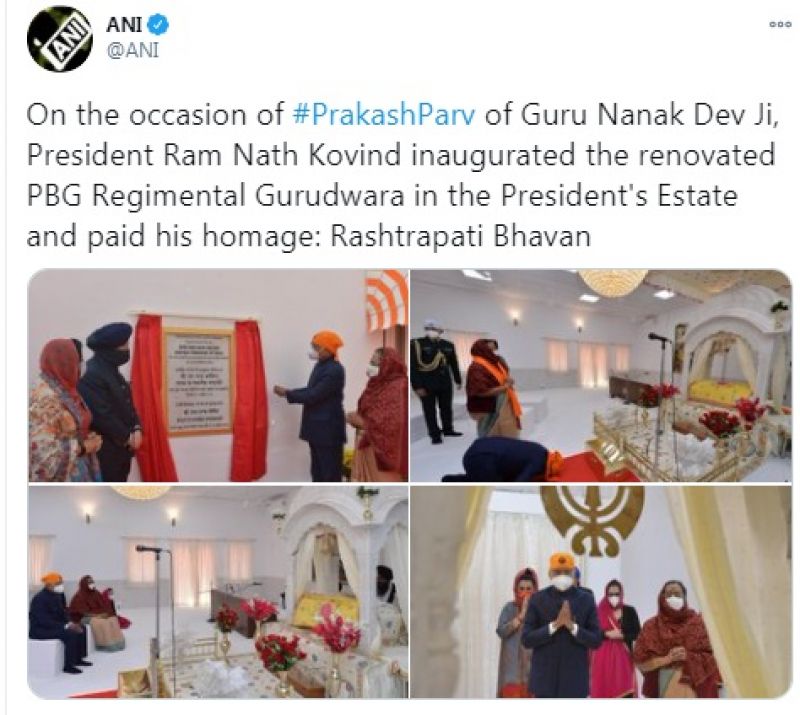Image resolution: width=800 pixels, height=715 pixels.
Task: Click the blue verified badge
Action: click(159, 24)
